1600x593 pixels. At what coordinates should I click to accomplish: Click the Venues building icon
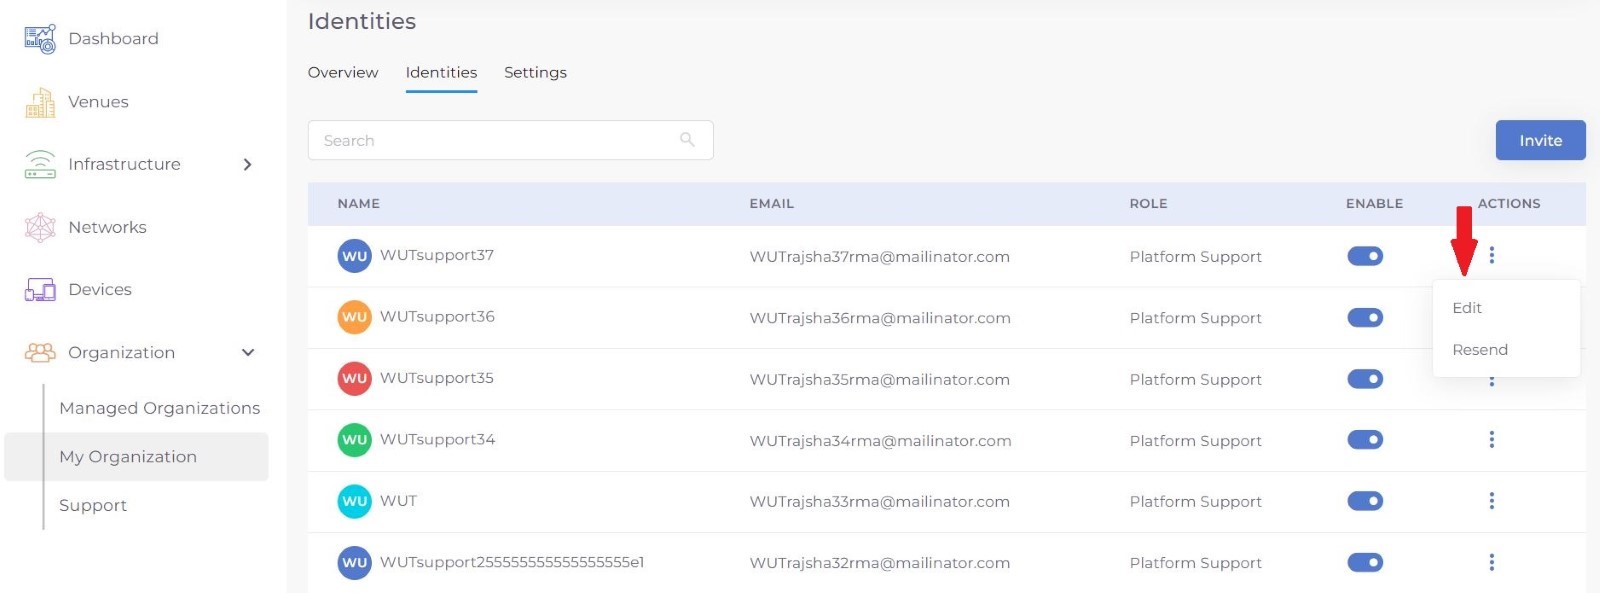point(40,102)
